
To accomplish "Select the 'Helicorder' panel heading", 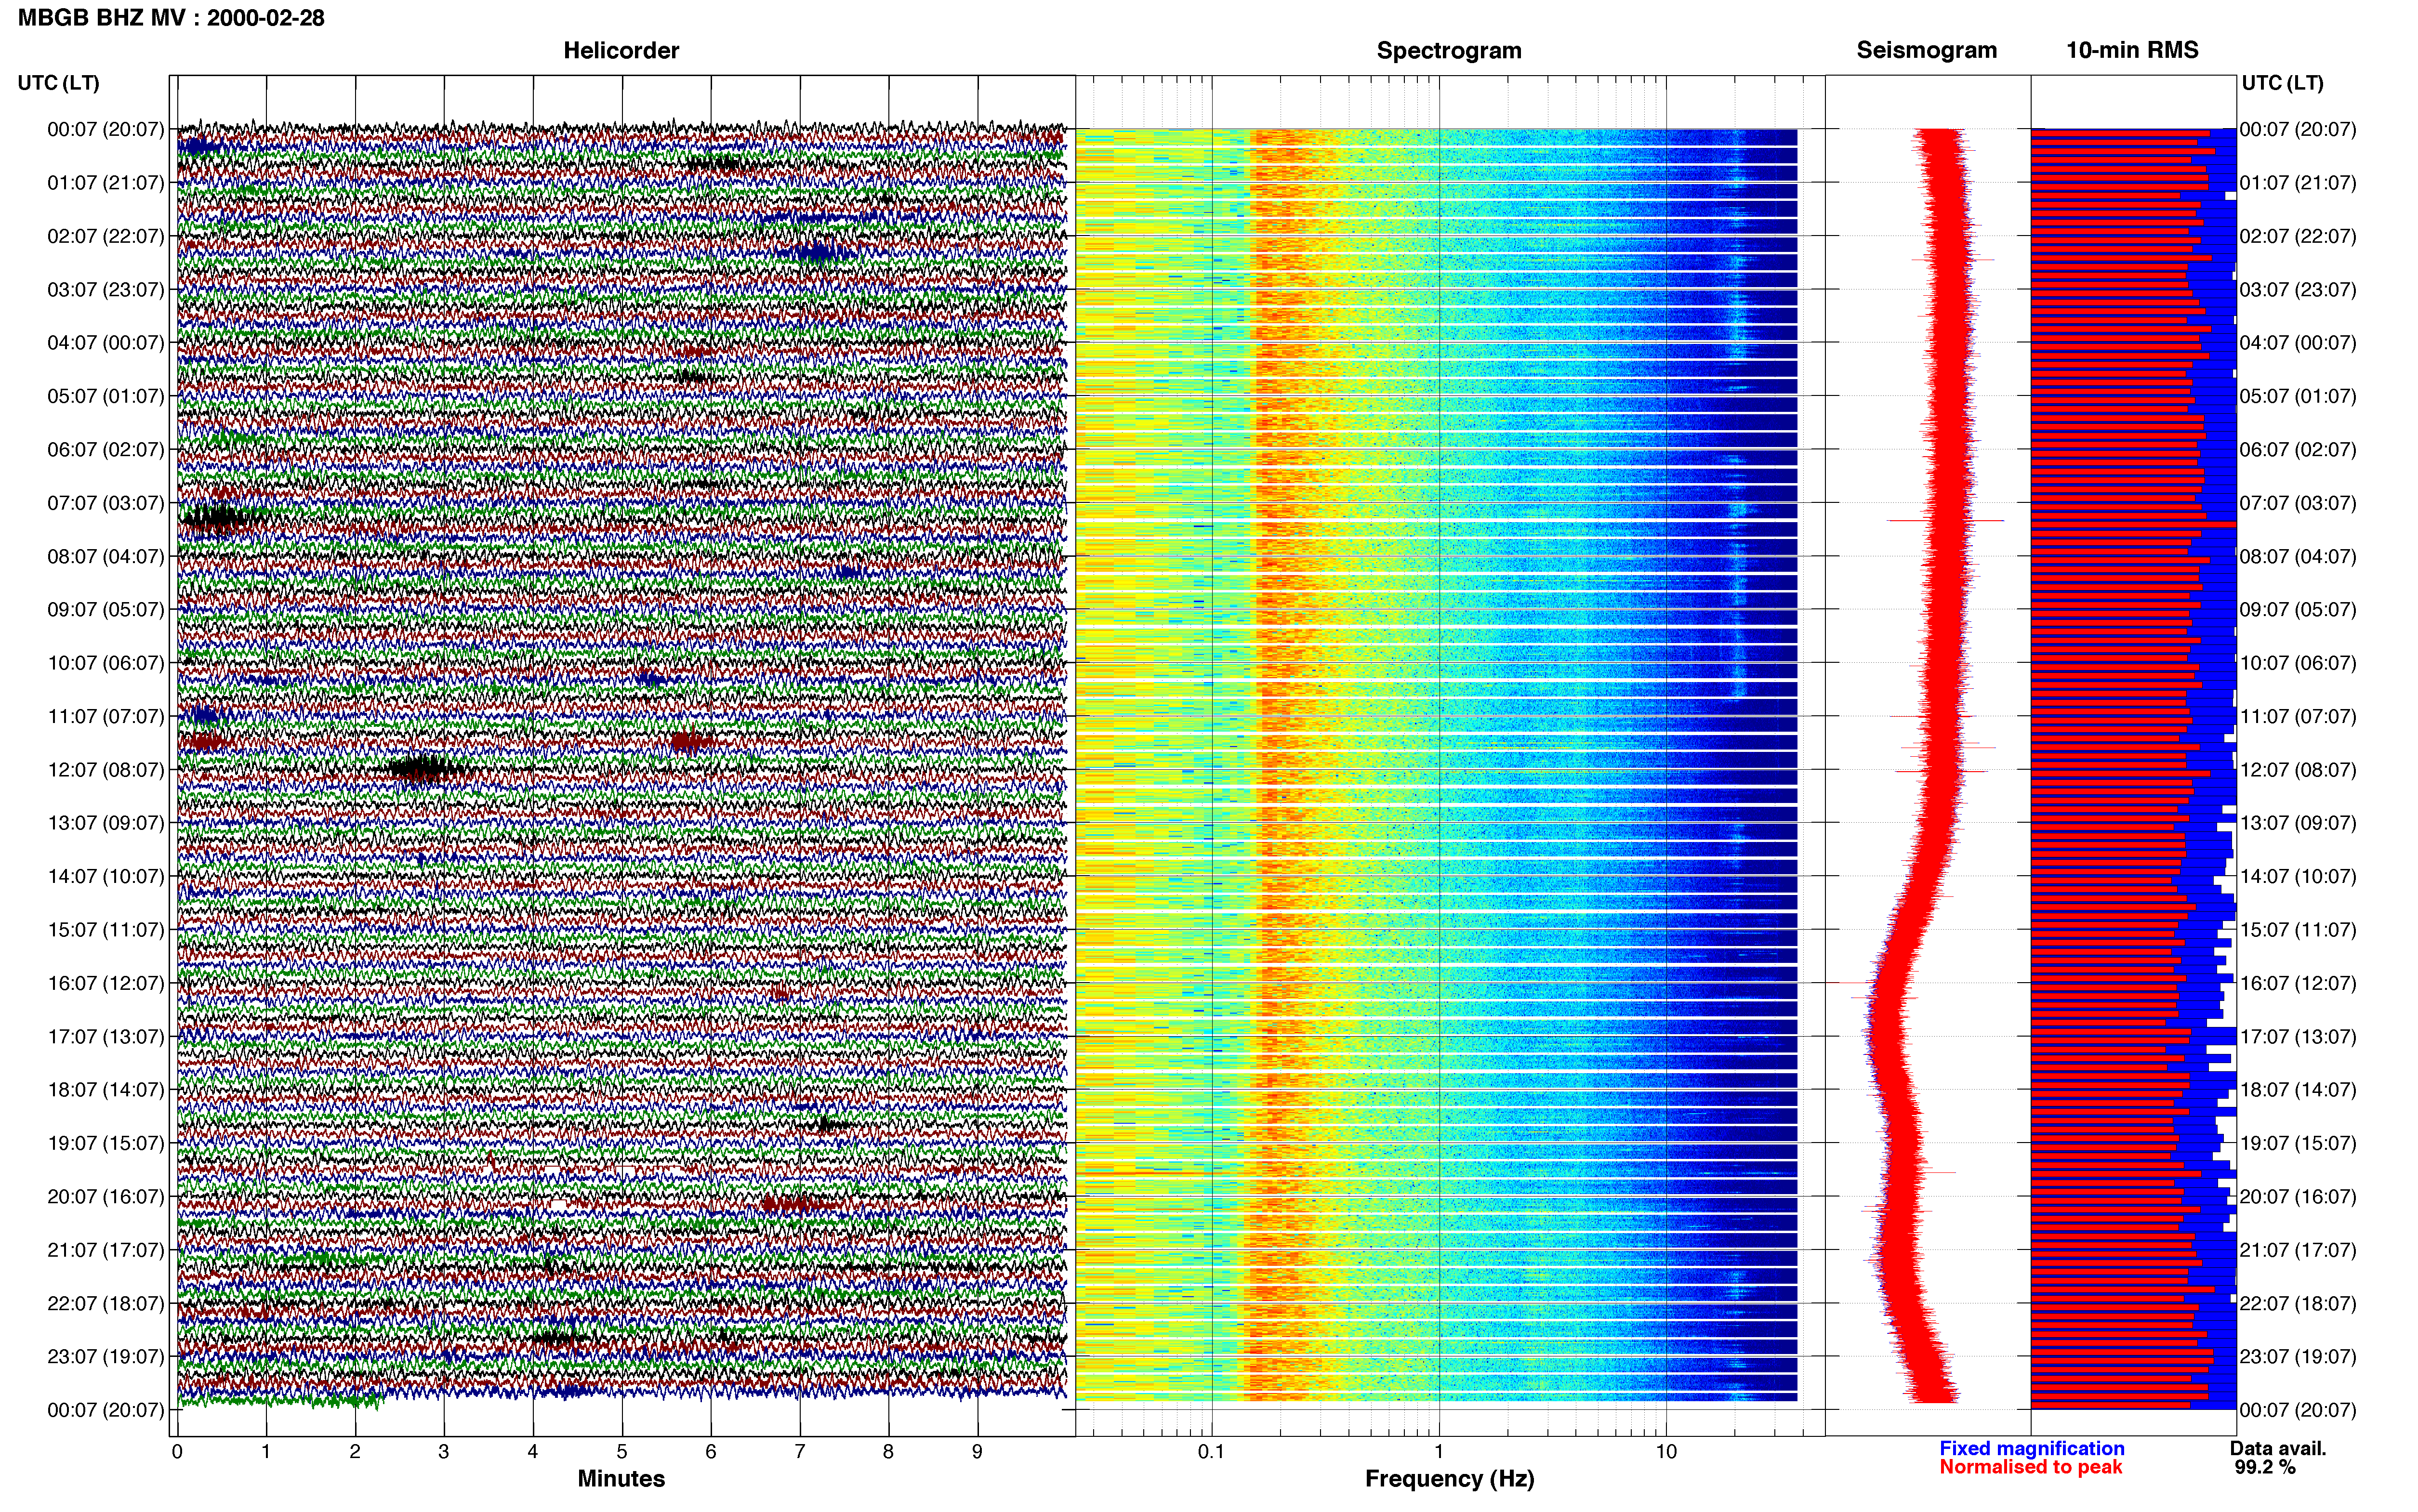I will tap(621, 50).
